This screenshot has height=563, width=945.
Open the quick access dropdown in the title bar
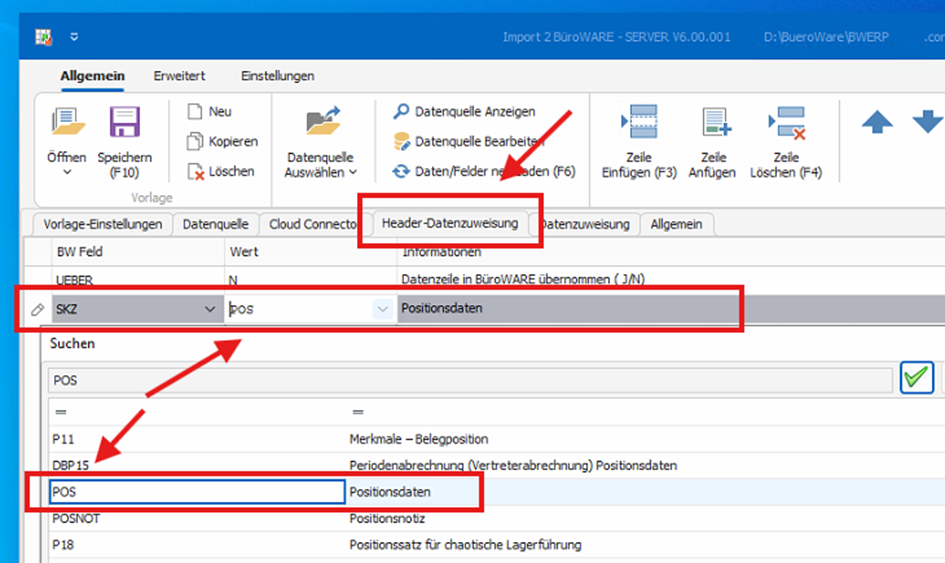click(74, 37)
